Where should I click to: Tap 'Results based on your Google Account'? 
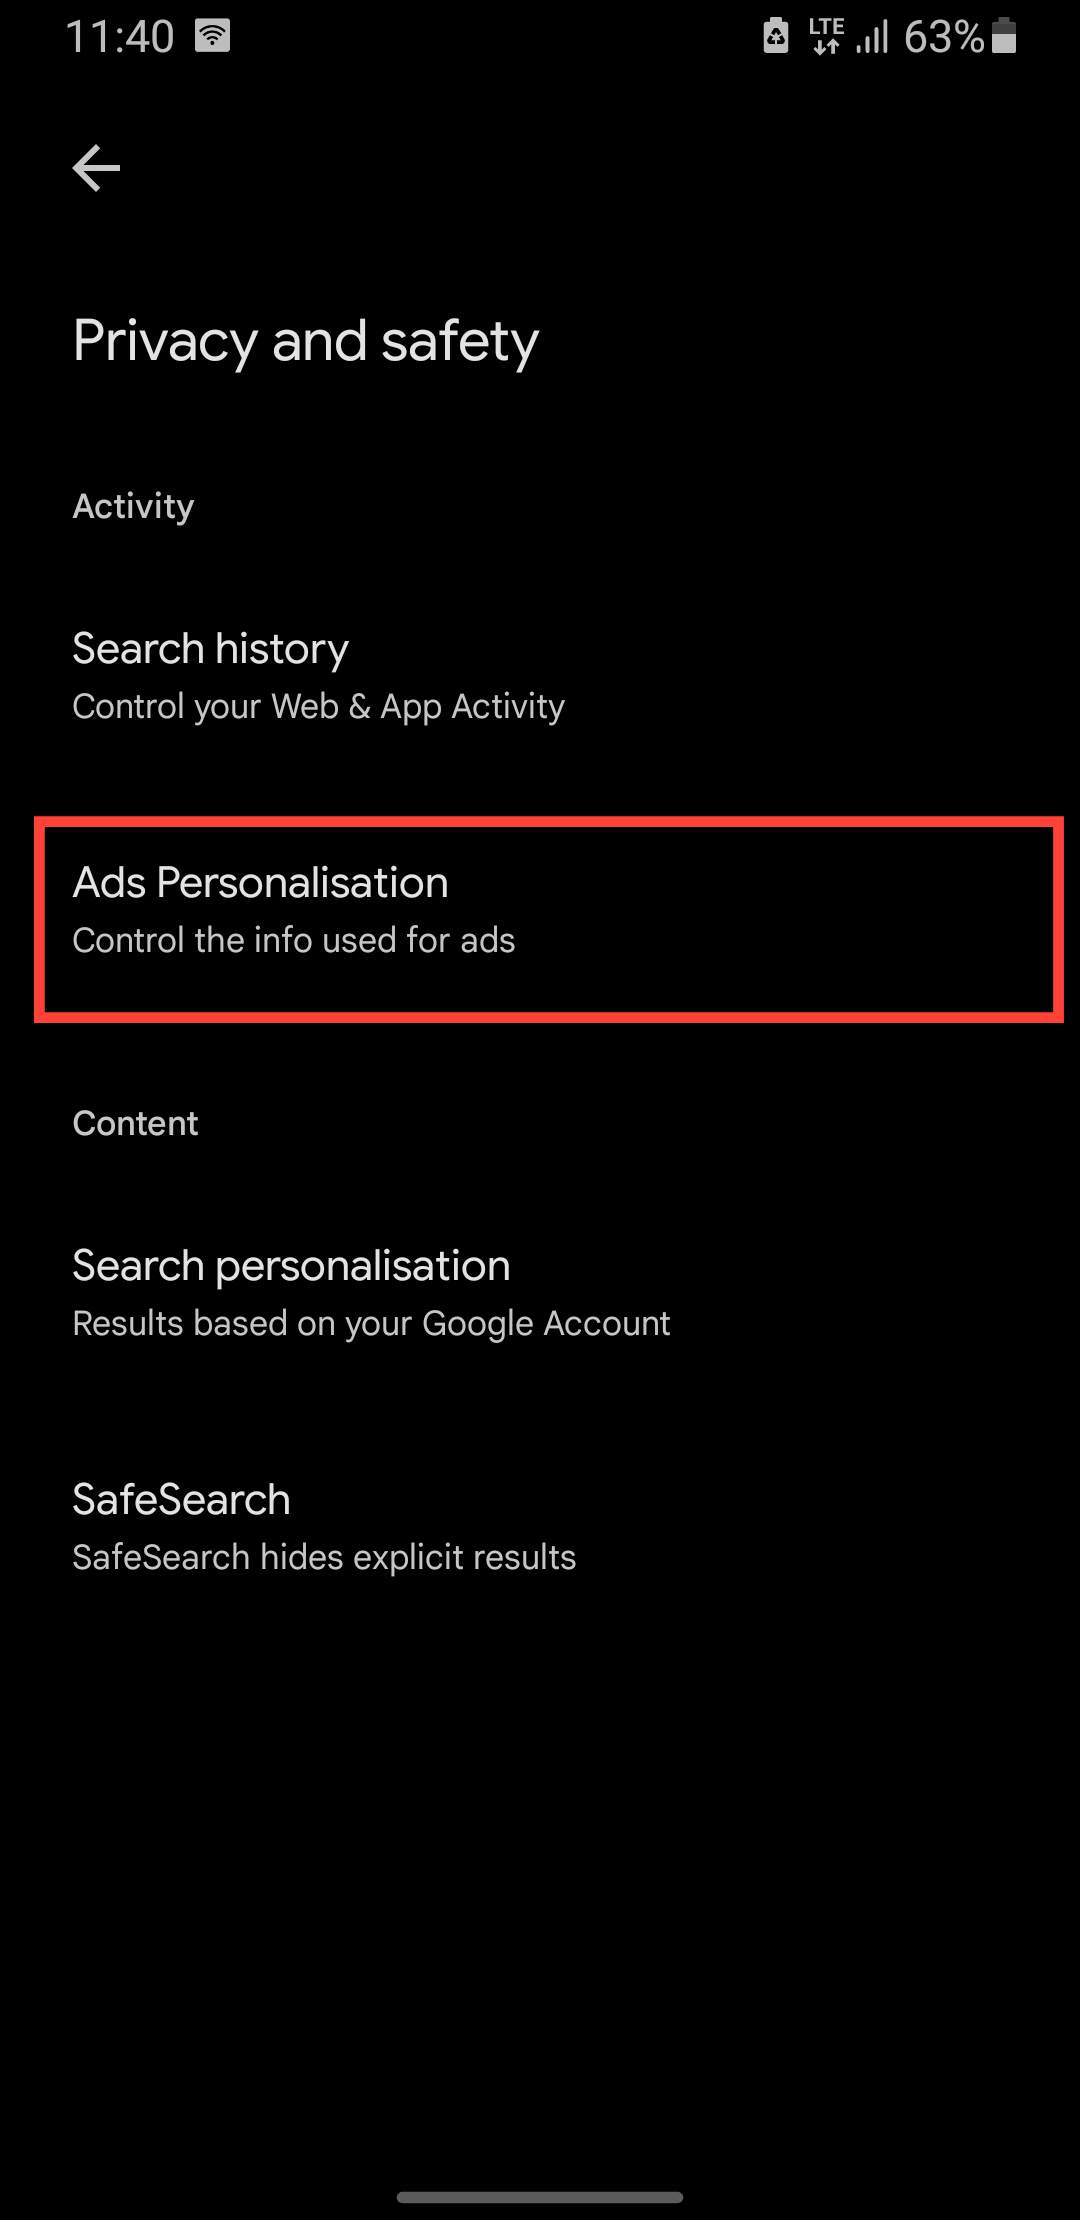pyautogui.click(x=371, y=1324)
